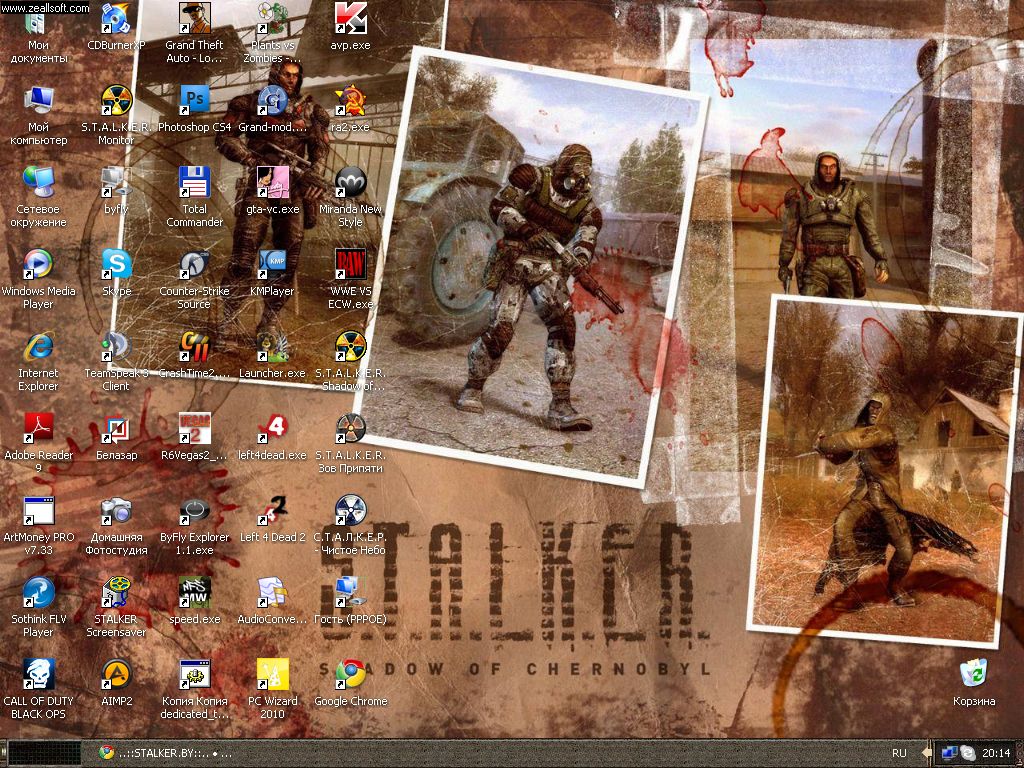Open S.T.A.L.K.E.R. Shadow of Chernobyl shortcut

[351, 346]
